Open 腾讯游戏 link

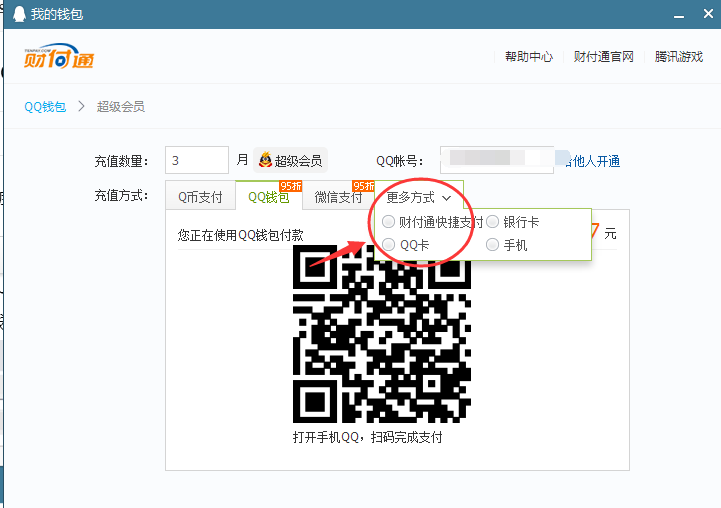point(679,57)
